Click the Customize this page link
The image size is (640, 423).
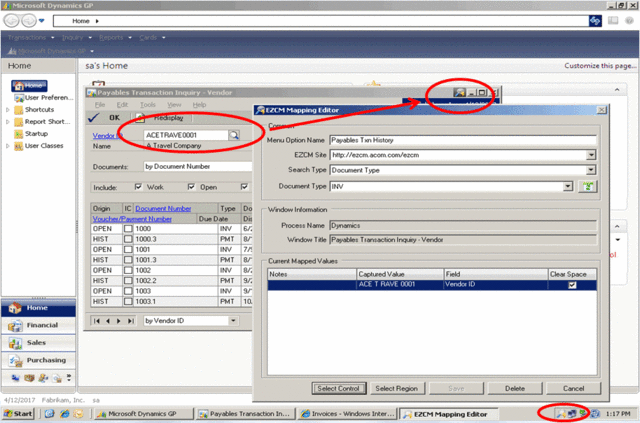[600, 66]
